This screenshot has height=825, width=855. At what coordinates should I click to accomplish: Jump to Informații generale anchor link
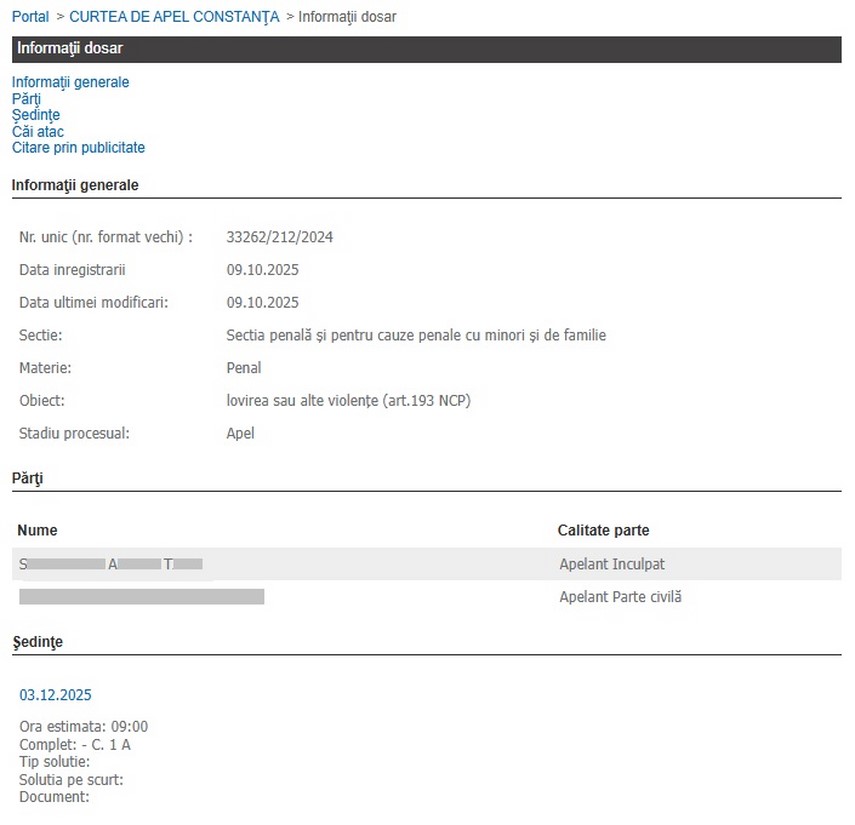[x=70, y=82]
